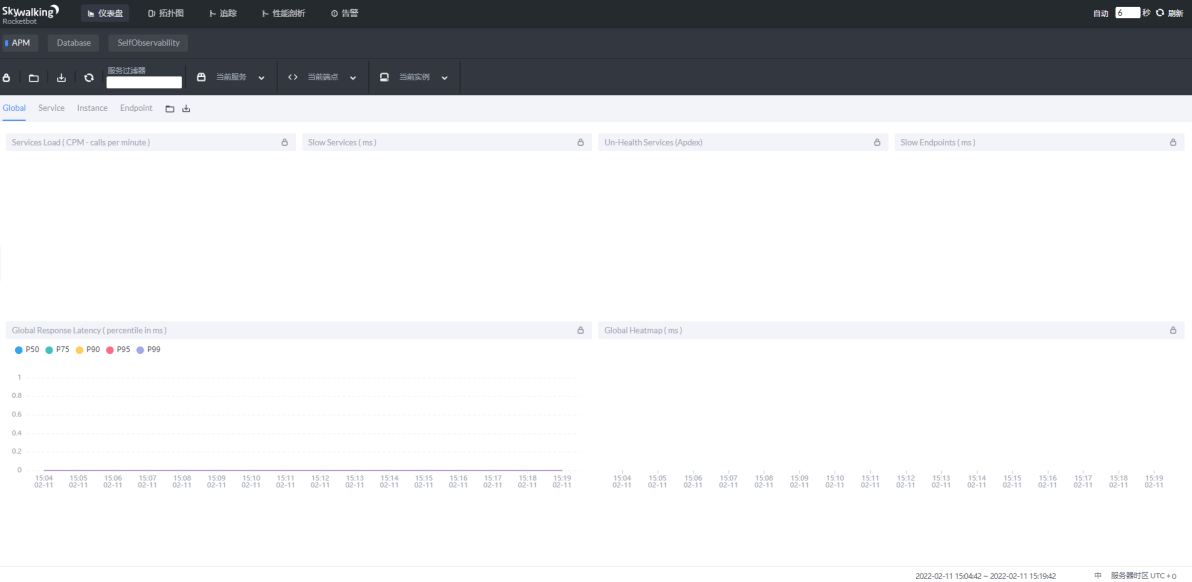Switch to the Service tab
The height and width of the screenshot is (582, 1192).
click(x=52, y=108)
